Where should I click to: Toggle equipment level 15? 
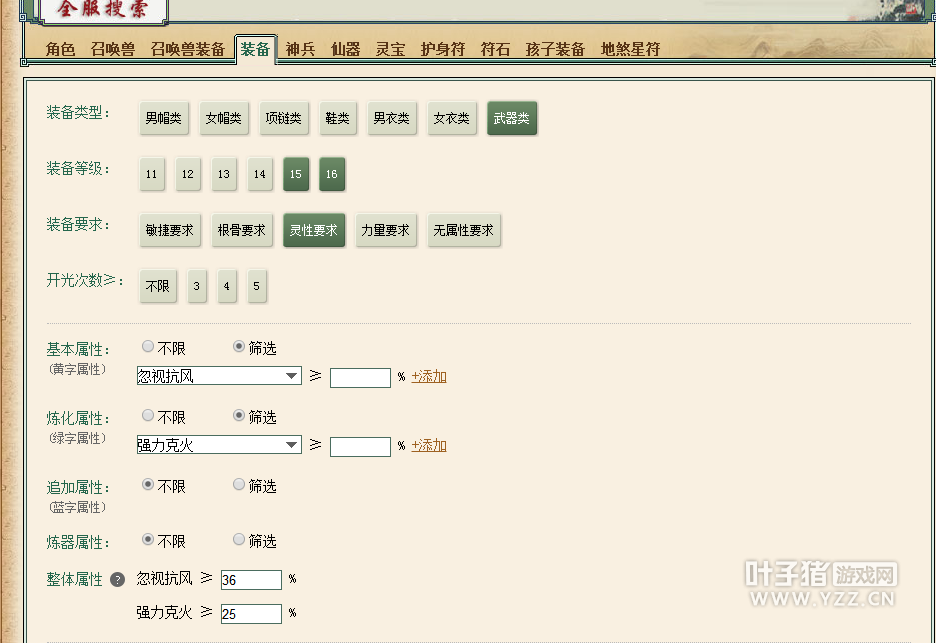295,174
